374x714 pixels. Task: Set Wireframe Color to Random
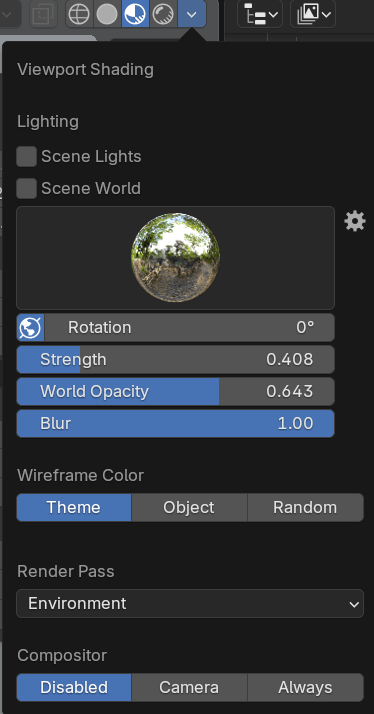[305, 507]
